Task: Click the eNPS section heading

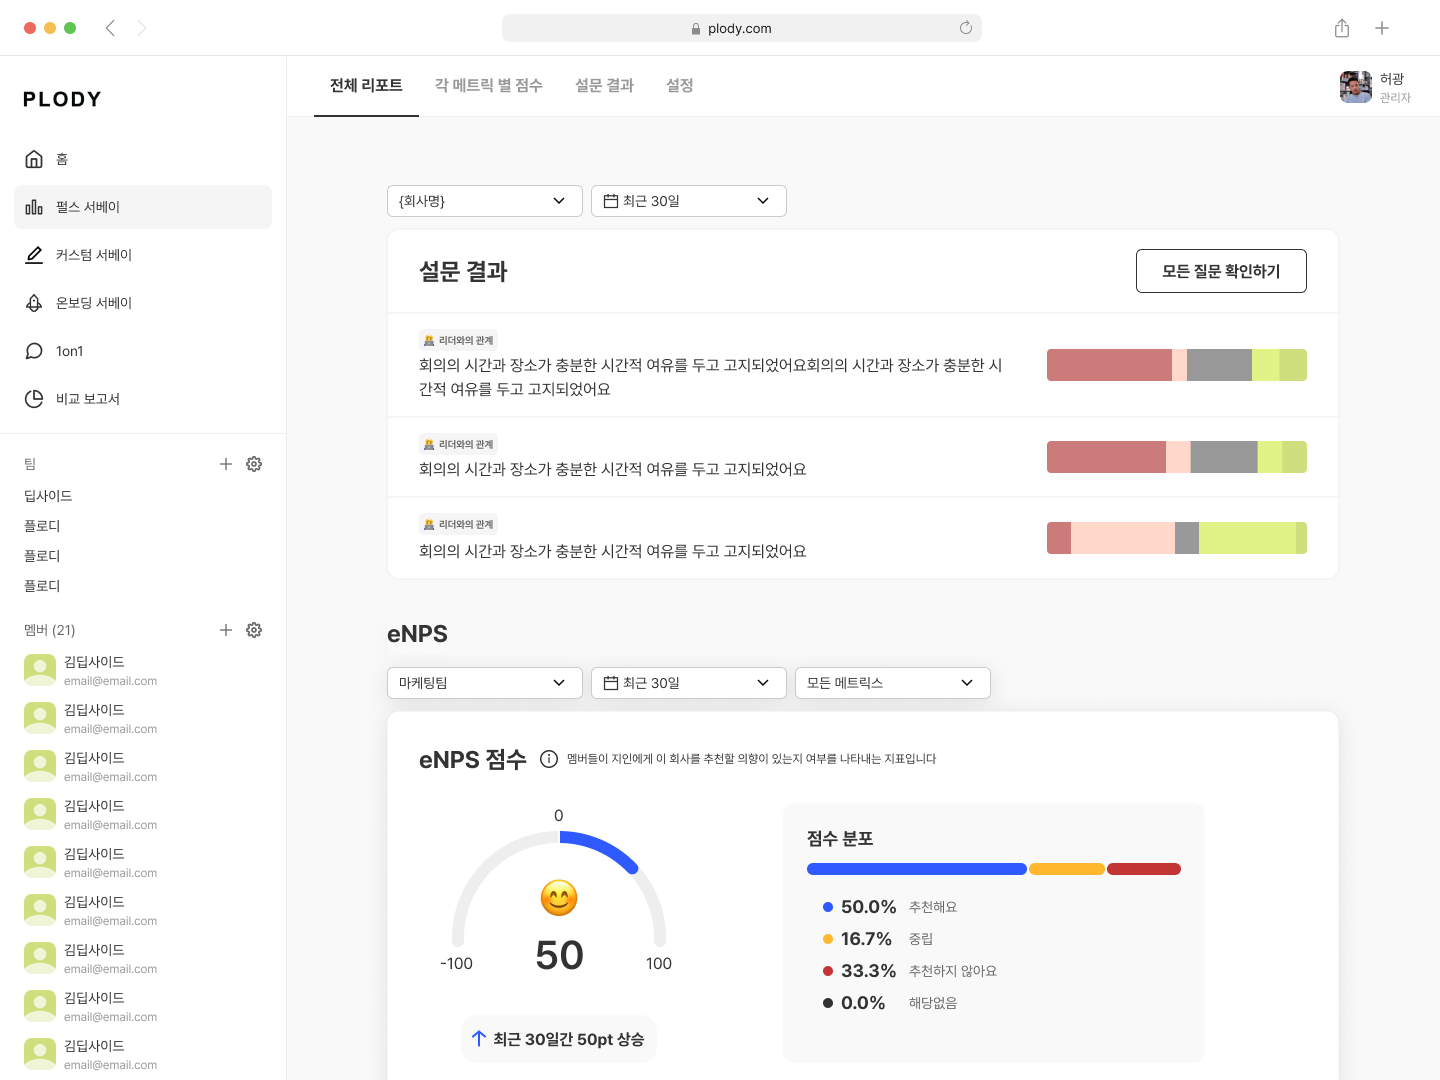Action: pyautogui.click(x=417, y=634)
